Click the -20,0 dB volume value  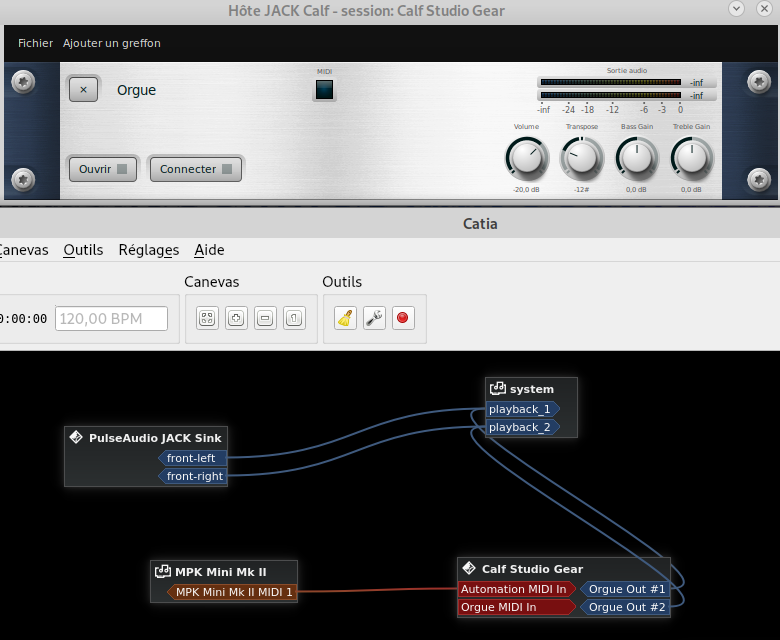tap(526, 189)
